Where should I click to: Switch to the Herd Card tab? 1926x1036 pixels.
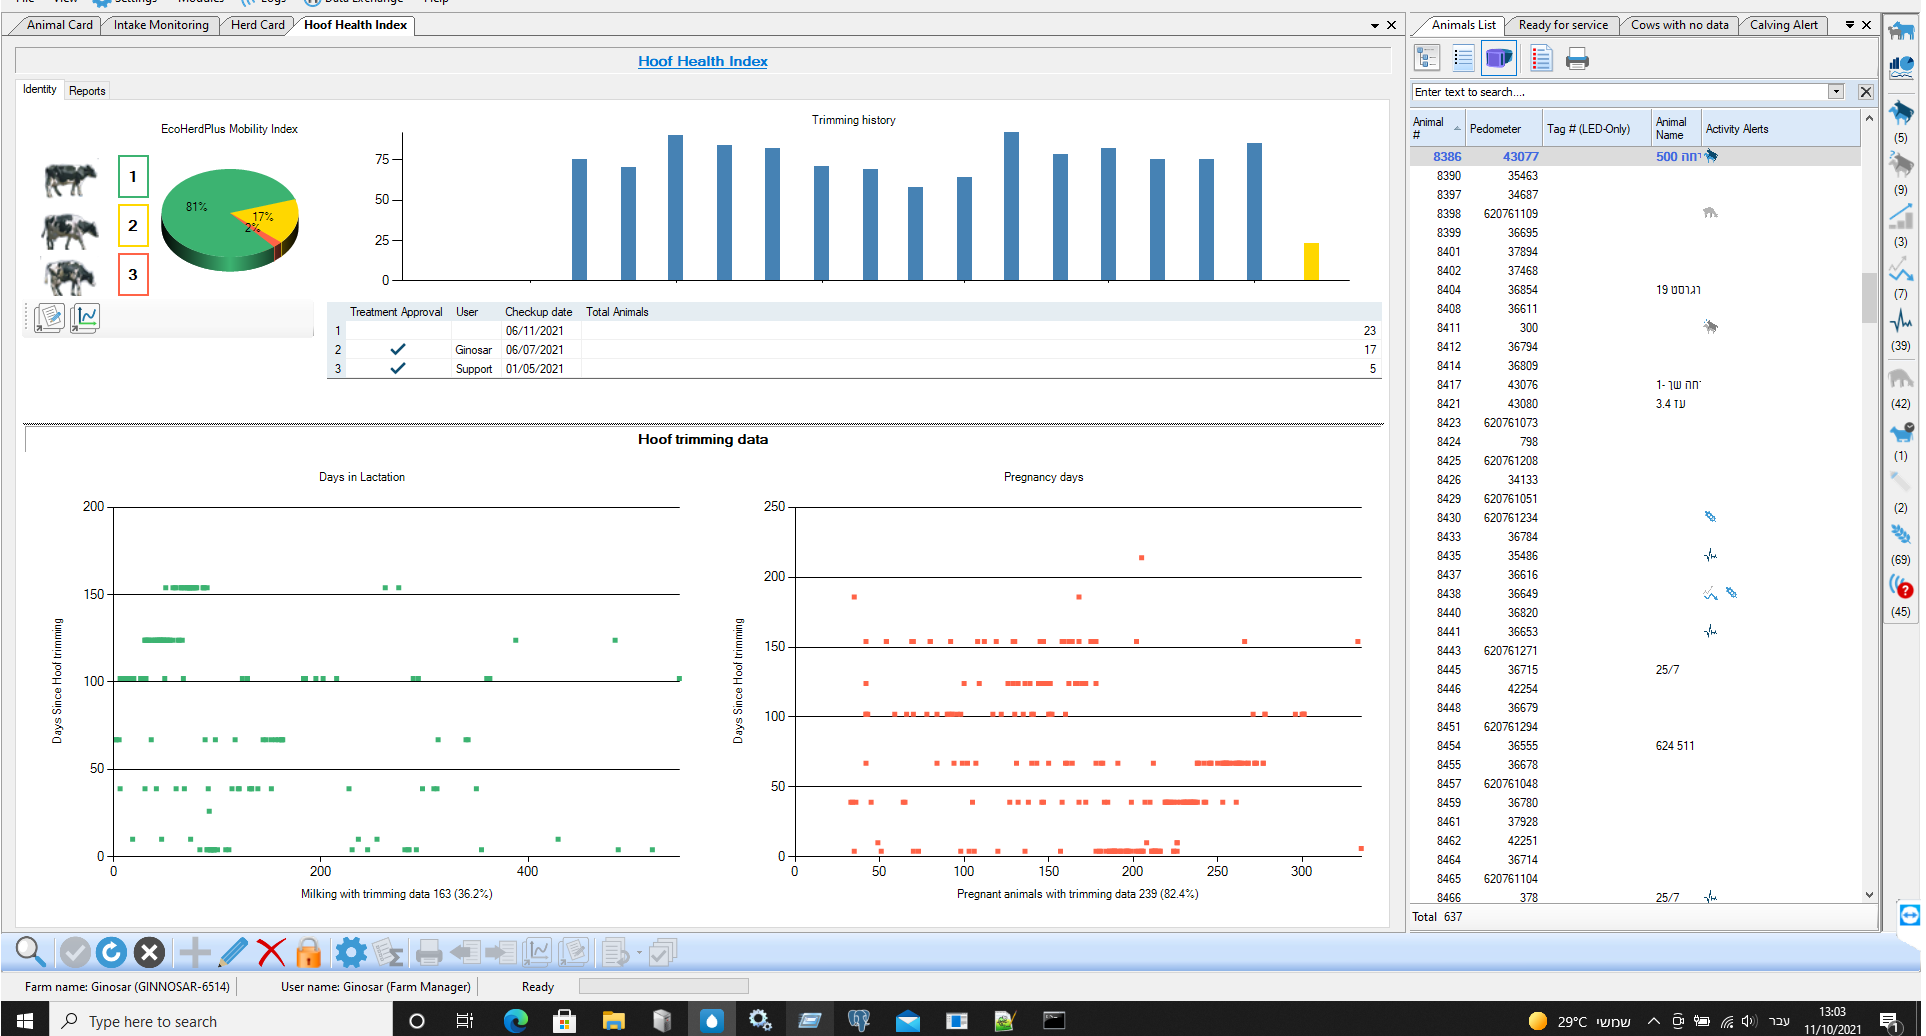point(257,25)
